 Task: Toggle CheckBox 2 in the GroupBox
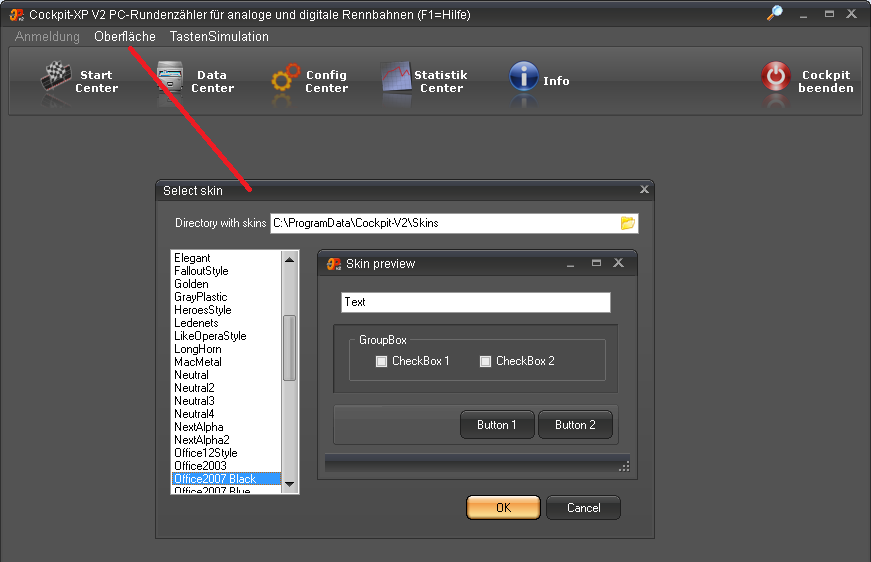tap(485, 362)
